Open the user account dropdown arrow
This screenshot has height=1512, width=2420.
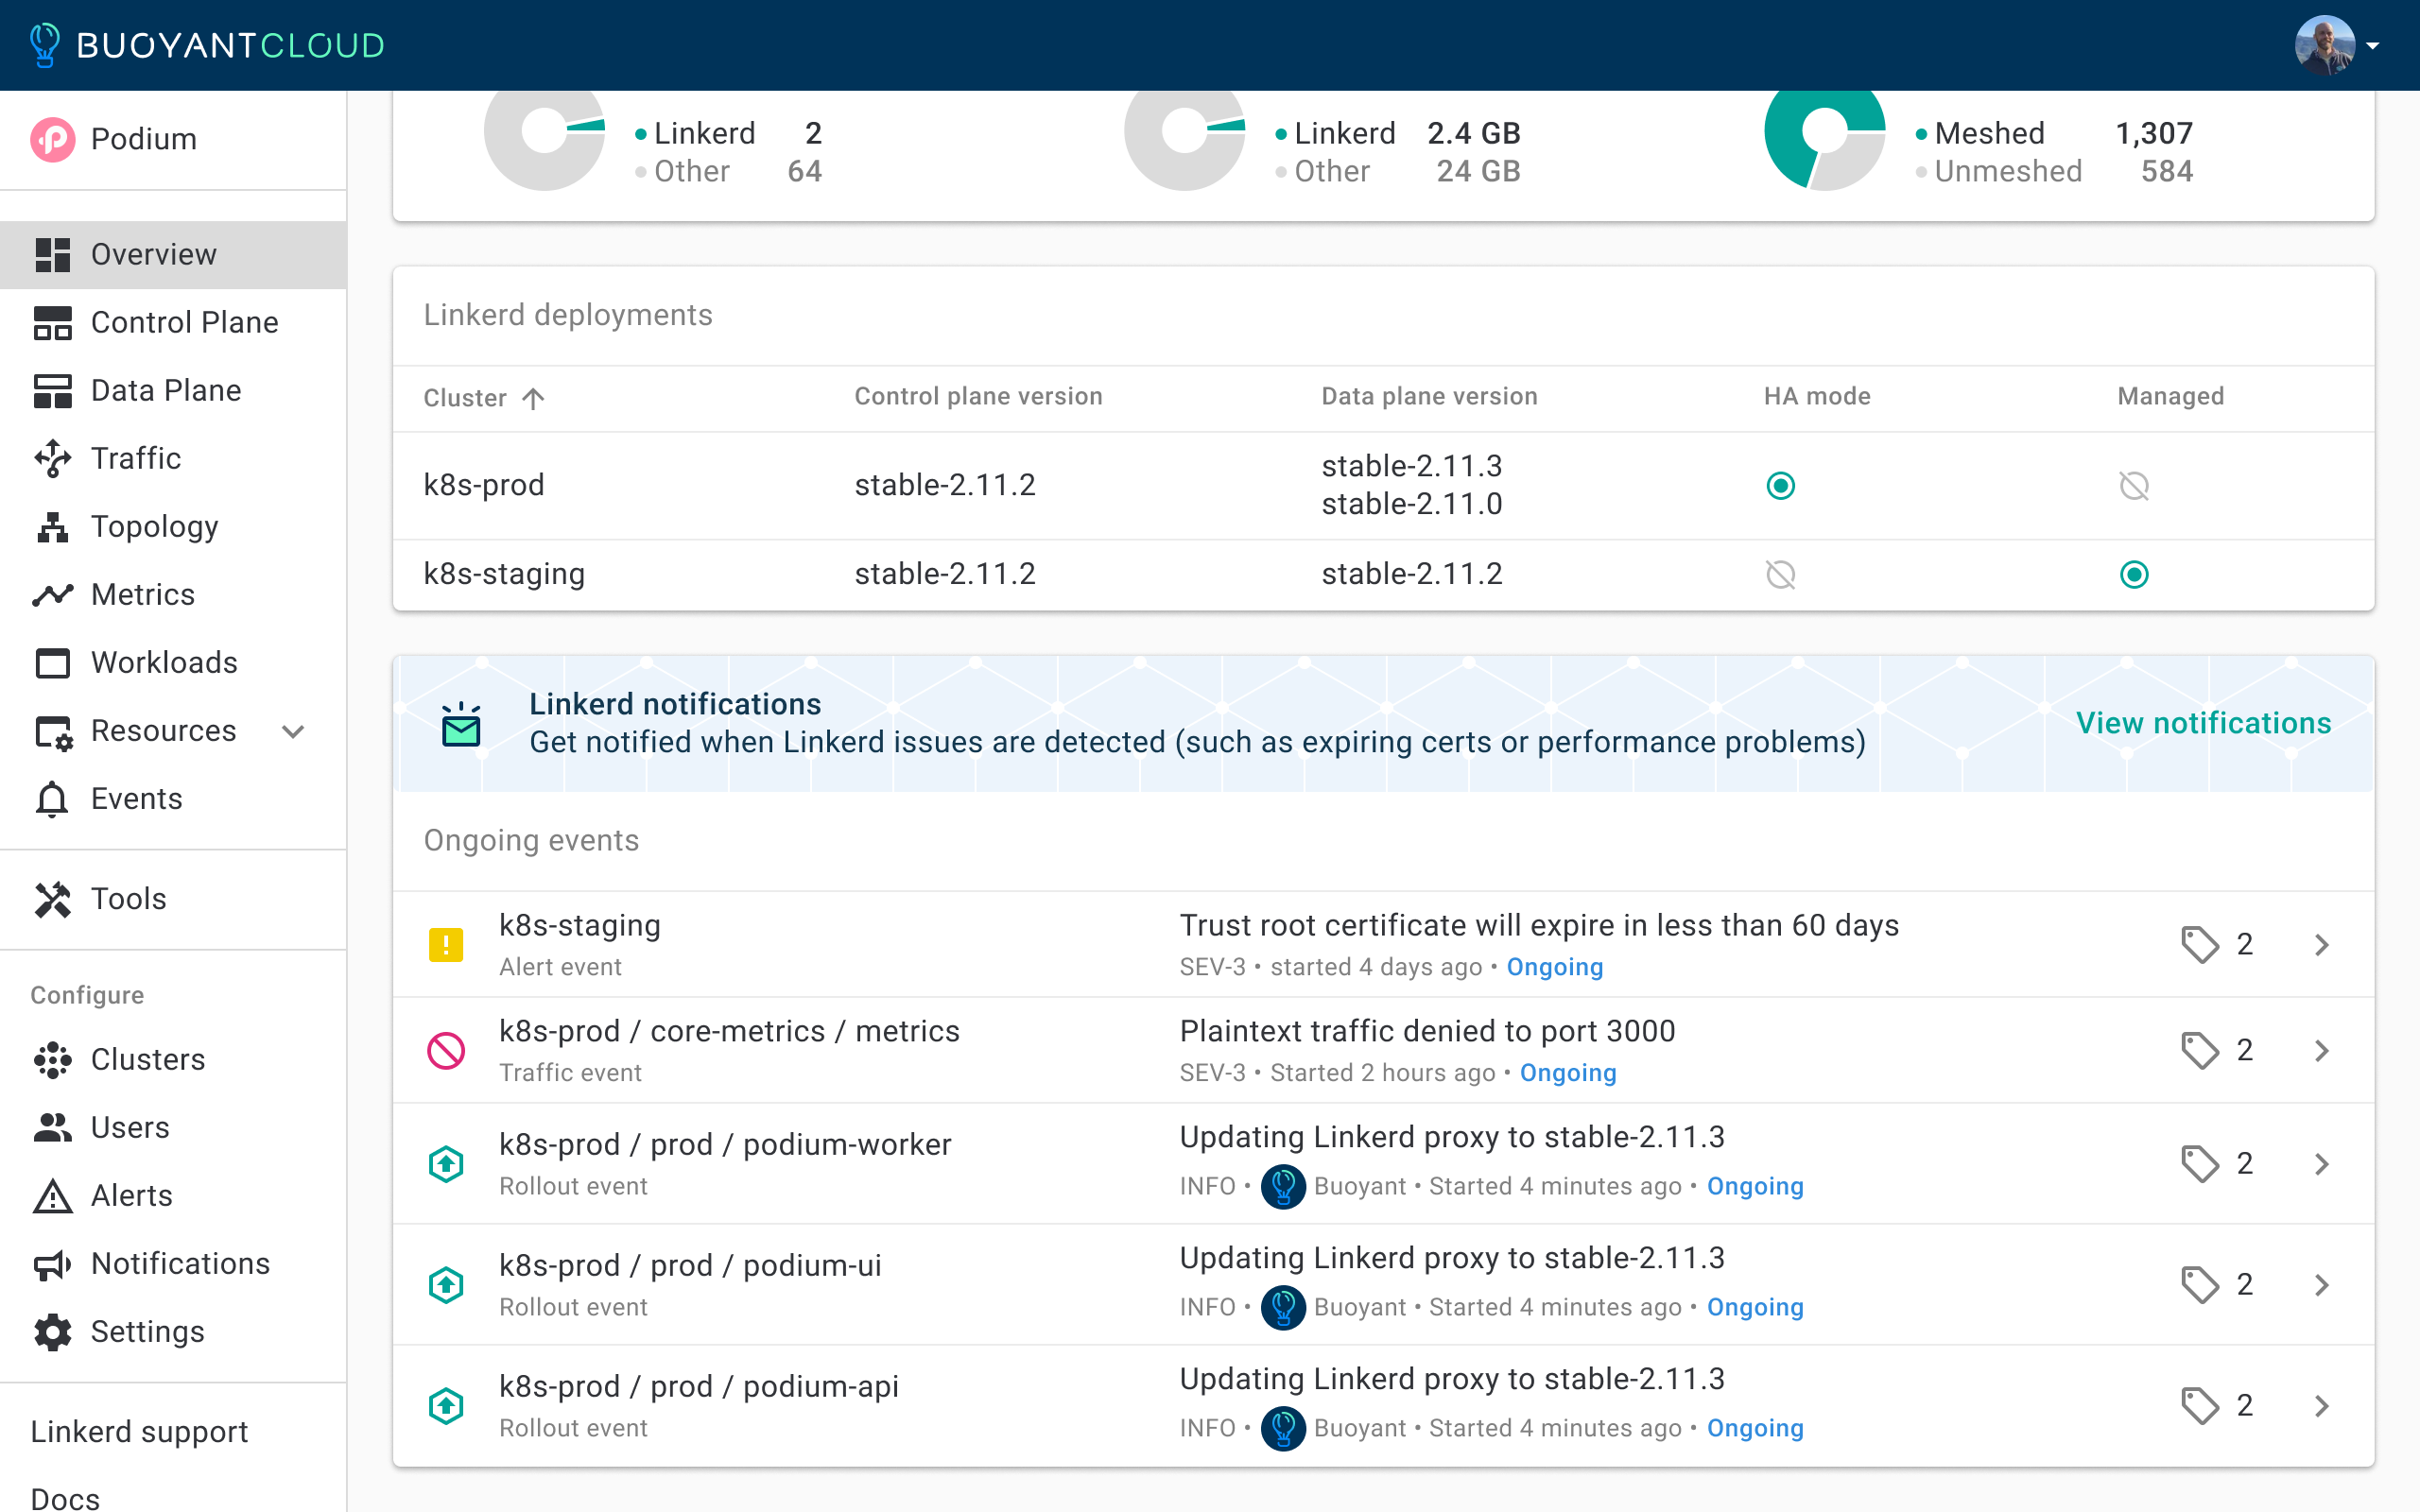[x=2373, y=46]
